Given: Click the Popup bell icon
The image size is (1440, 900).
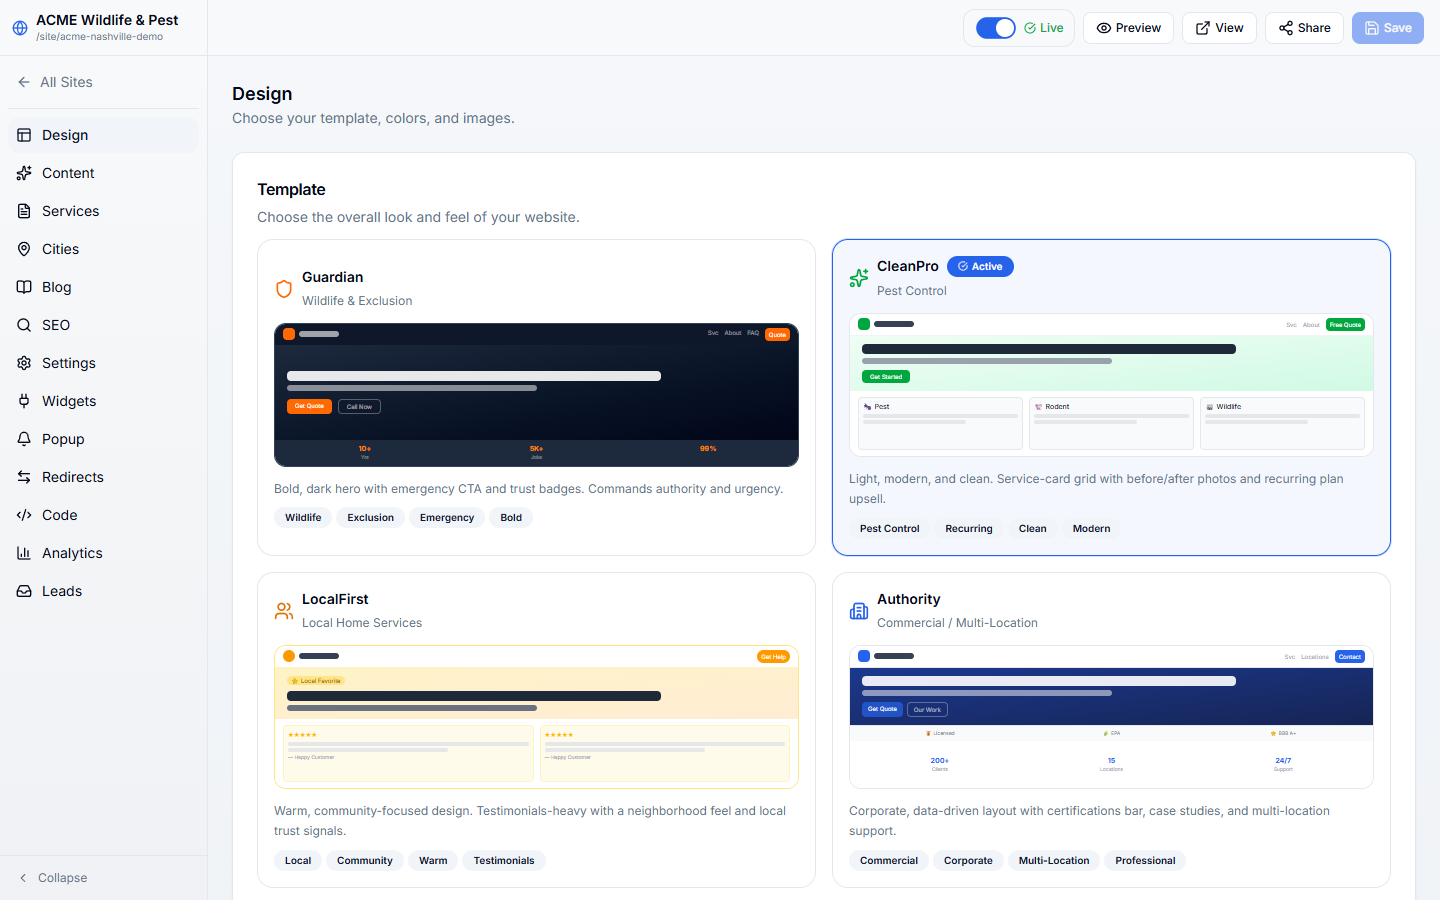Looking at the screenshot, I should click(x=24, y=439).
